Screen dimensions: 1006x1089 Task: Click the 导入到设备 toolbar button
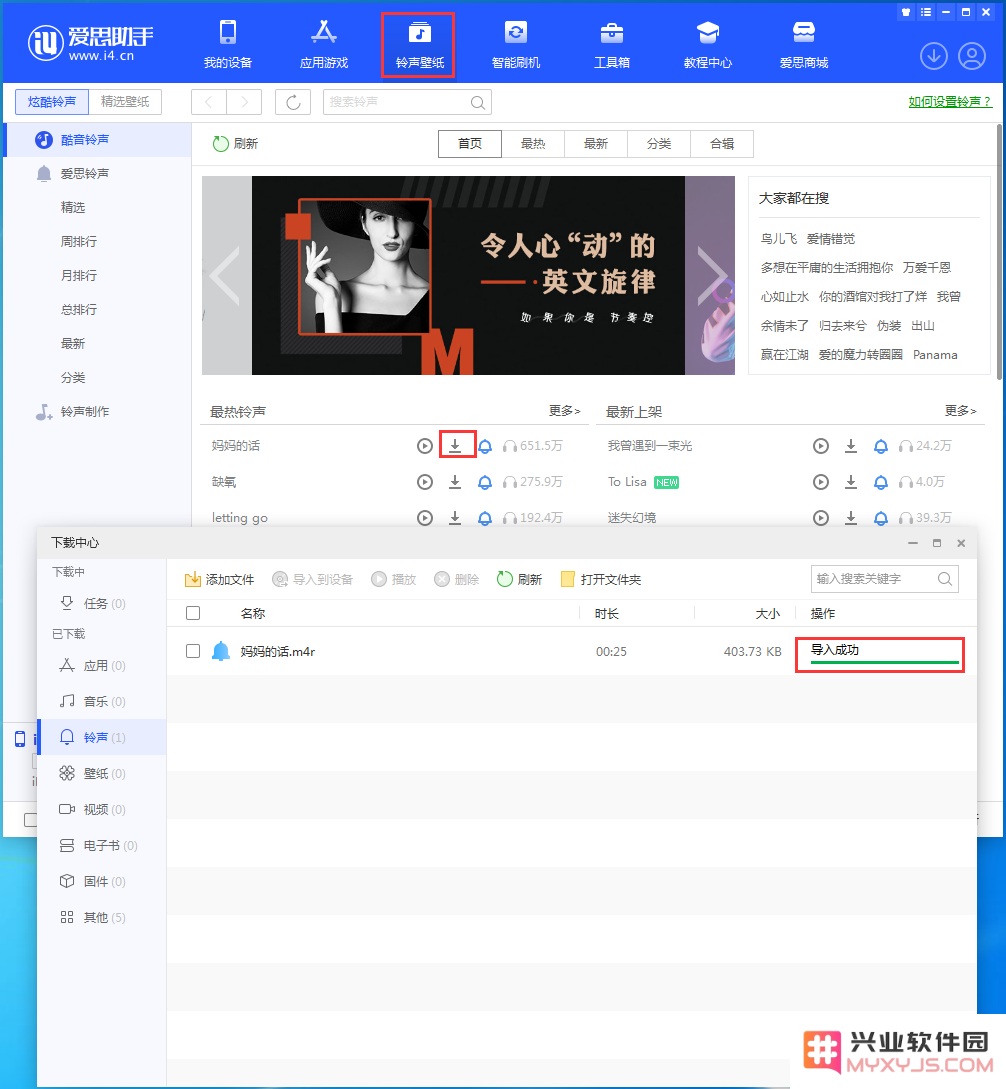pyautogui.click(x=312, y=579)
